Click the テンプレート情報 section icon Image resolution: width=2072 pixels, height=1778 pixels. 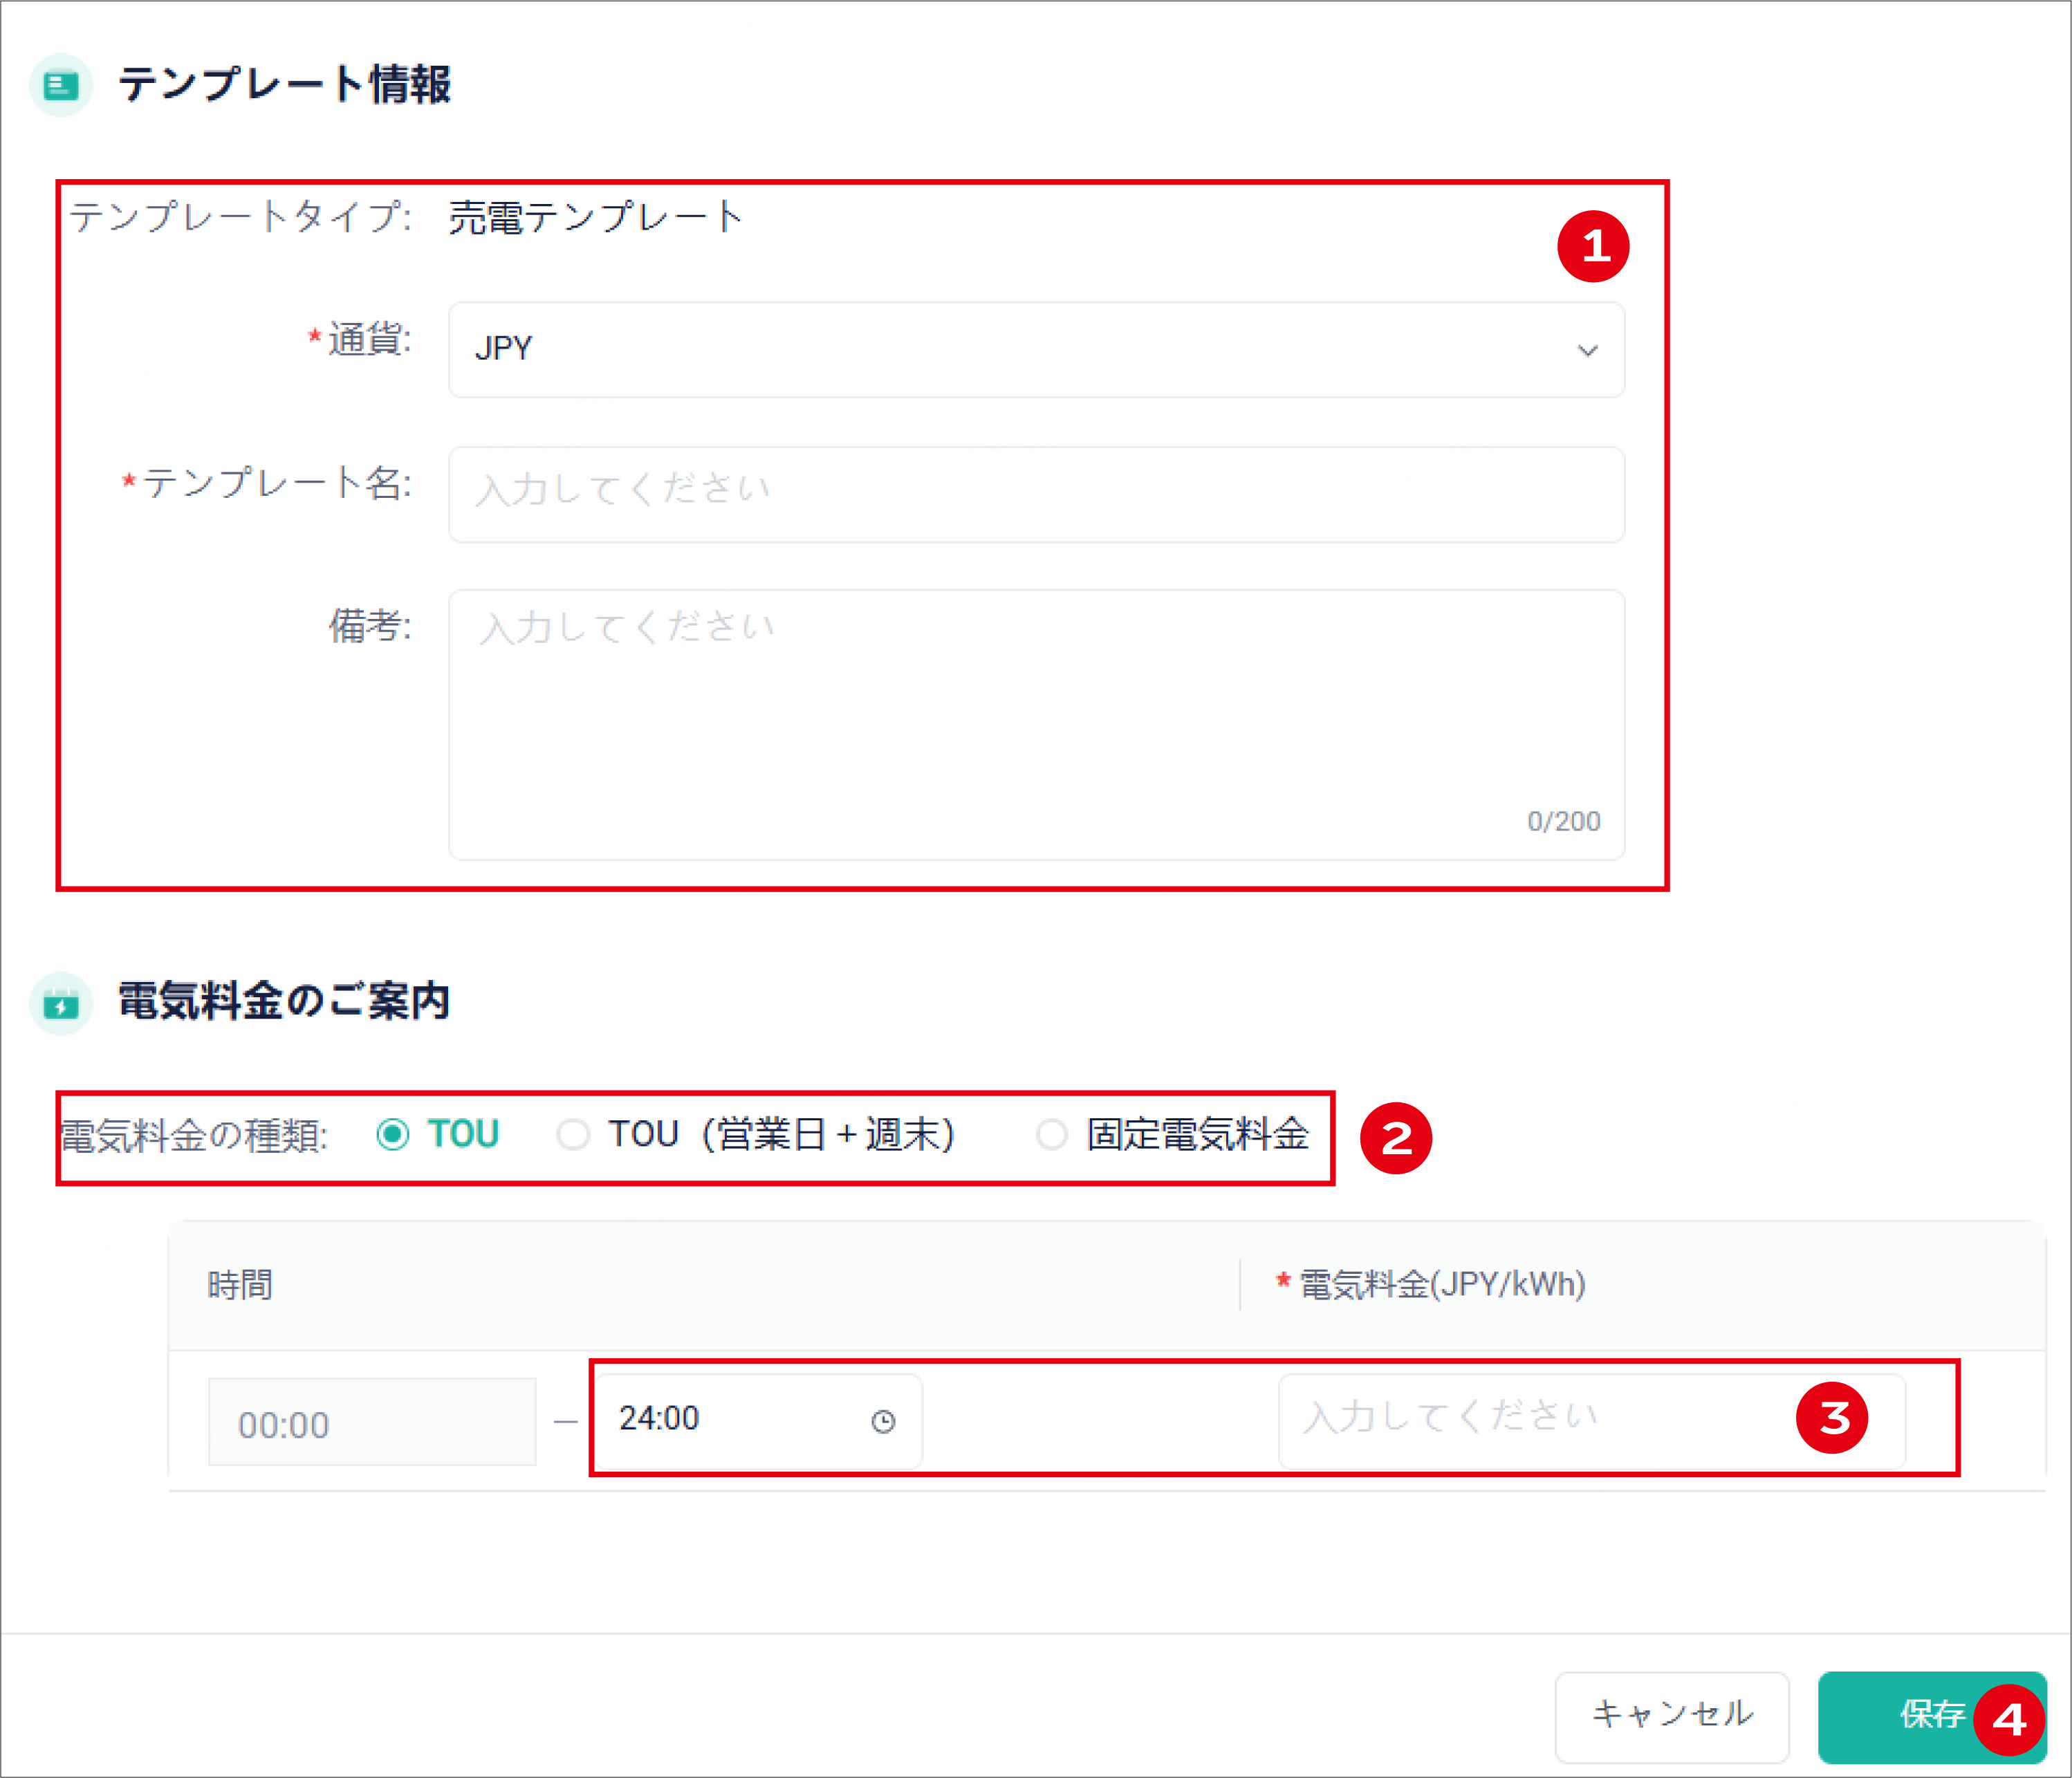(x=61, y=86)
